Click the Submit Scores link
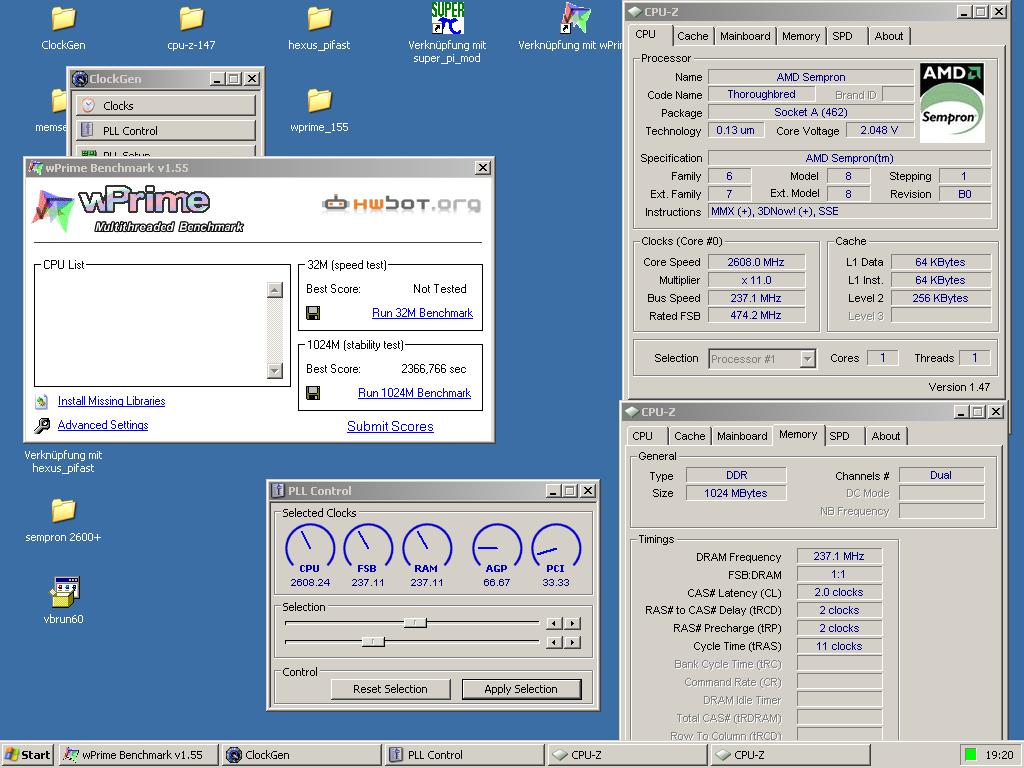Image resolution: width=1024 pixels, height=768 pixels. tap(391, 426)
